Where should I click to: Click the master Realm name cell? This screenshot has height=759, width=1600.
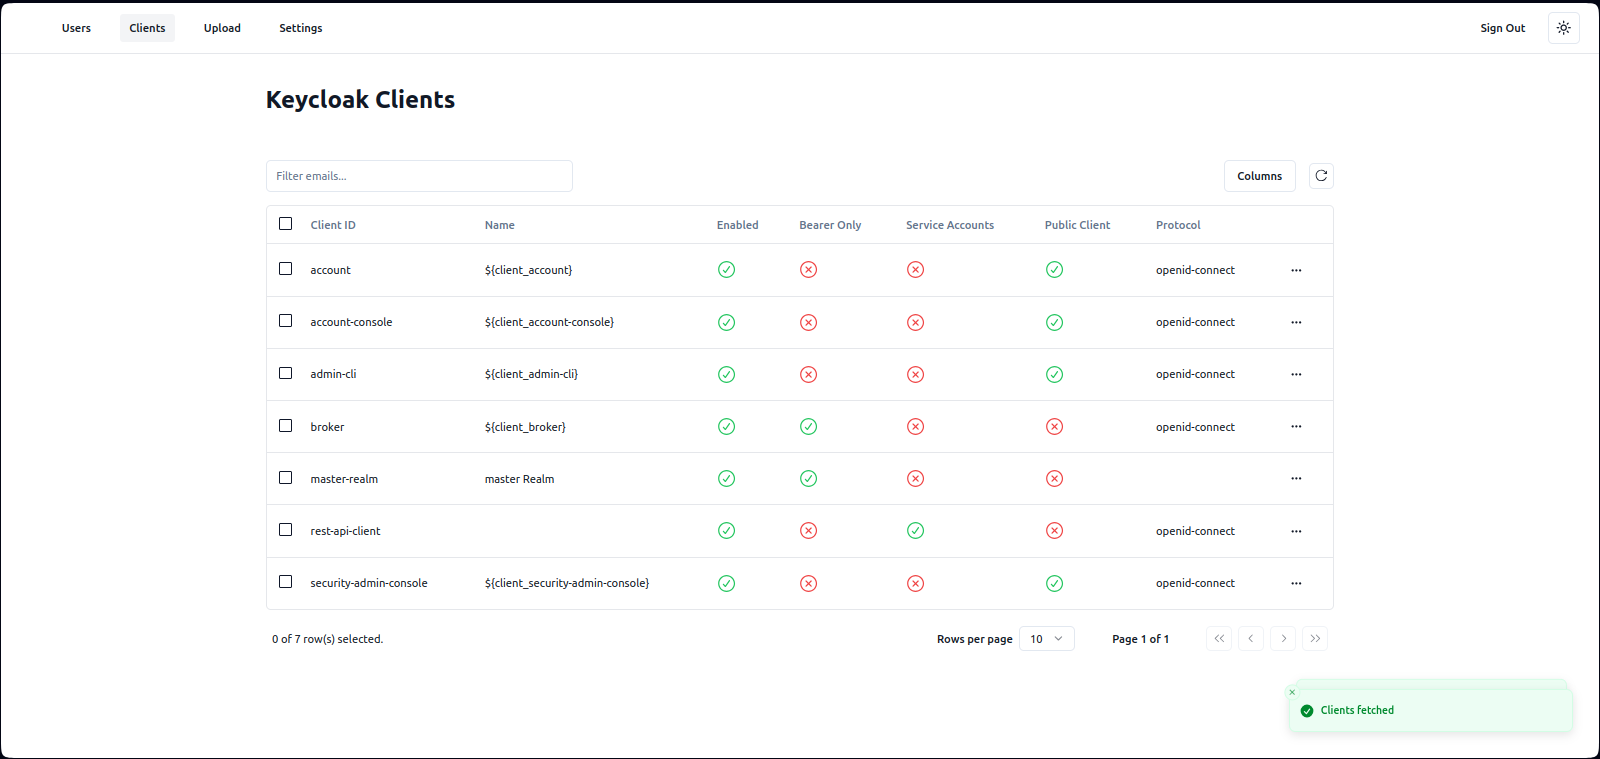tap(520, 479)
